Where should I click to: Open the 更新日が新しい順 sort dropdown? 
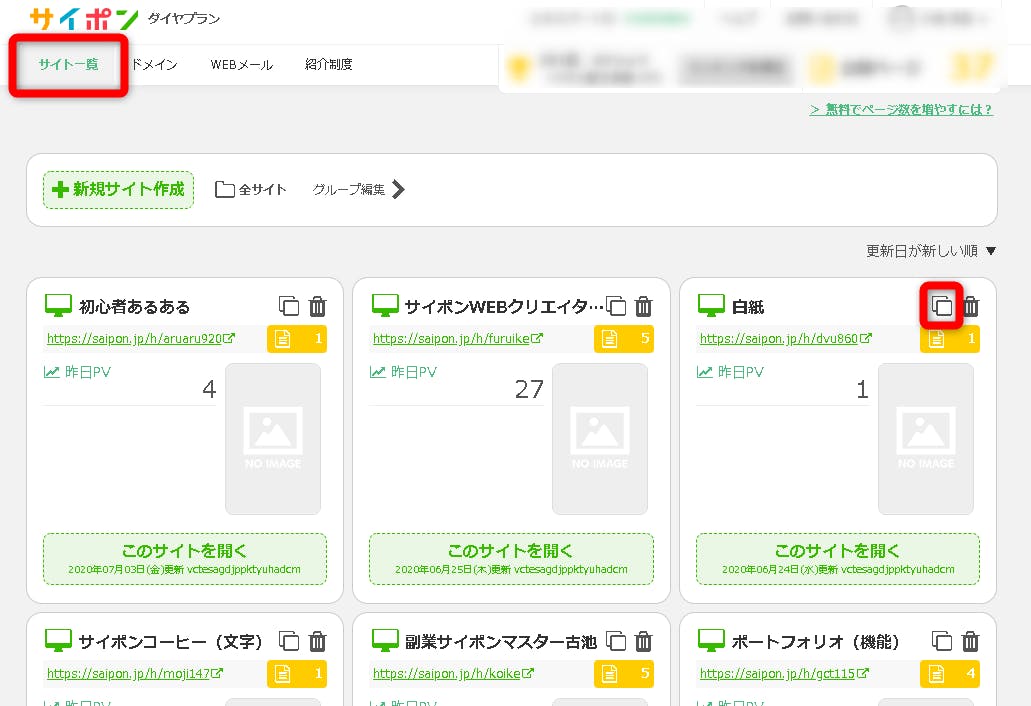coord(931,251)
